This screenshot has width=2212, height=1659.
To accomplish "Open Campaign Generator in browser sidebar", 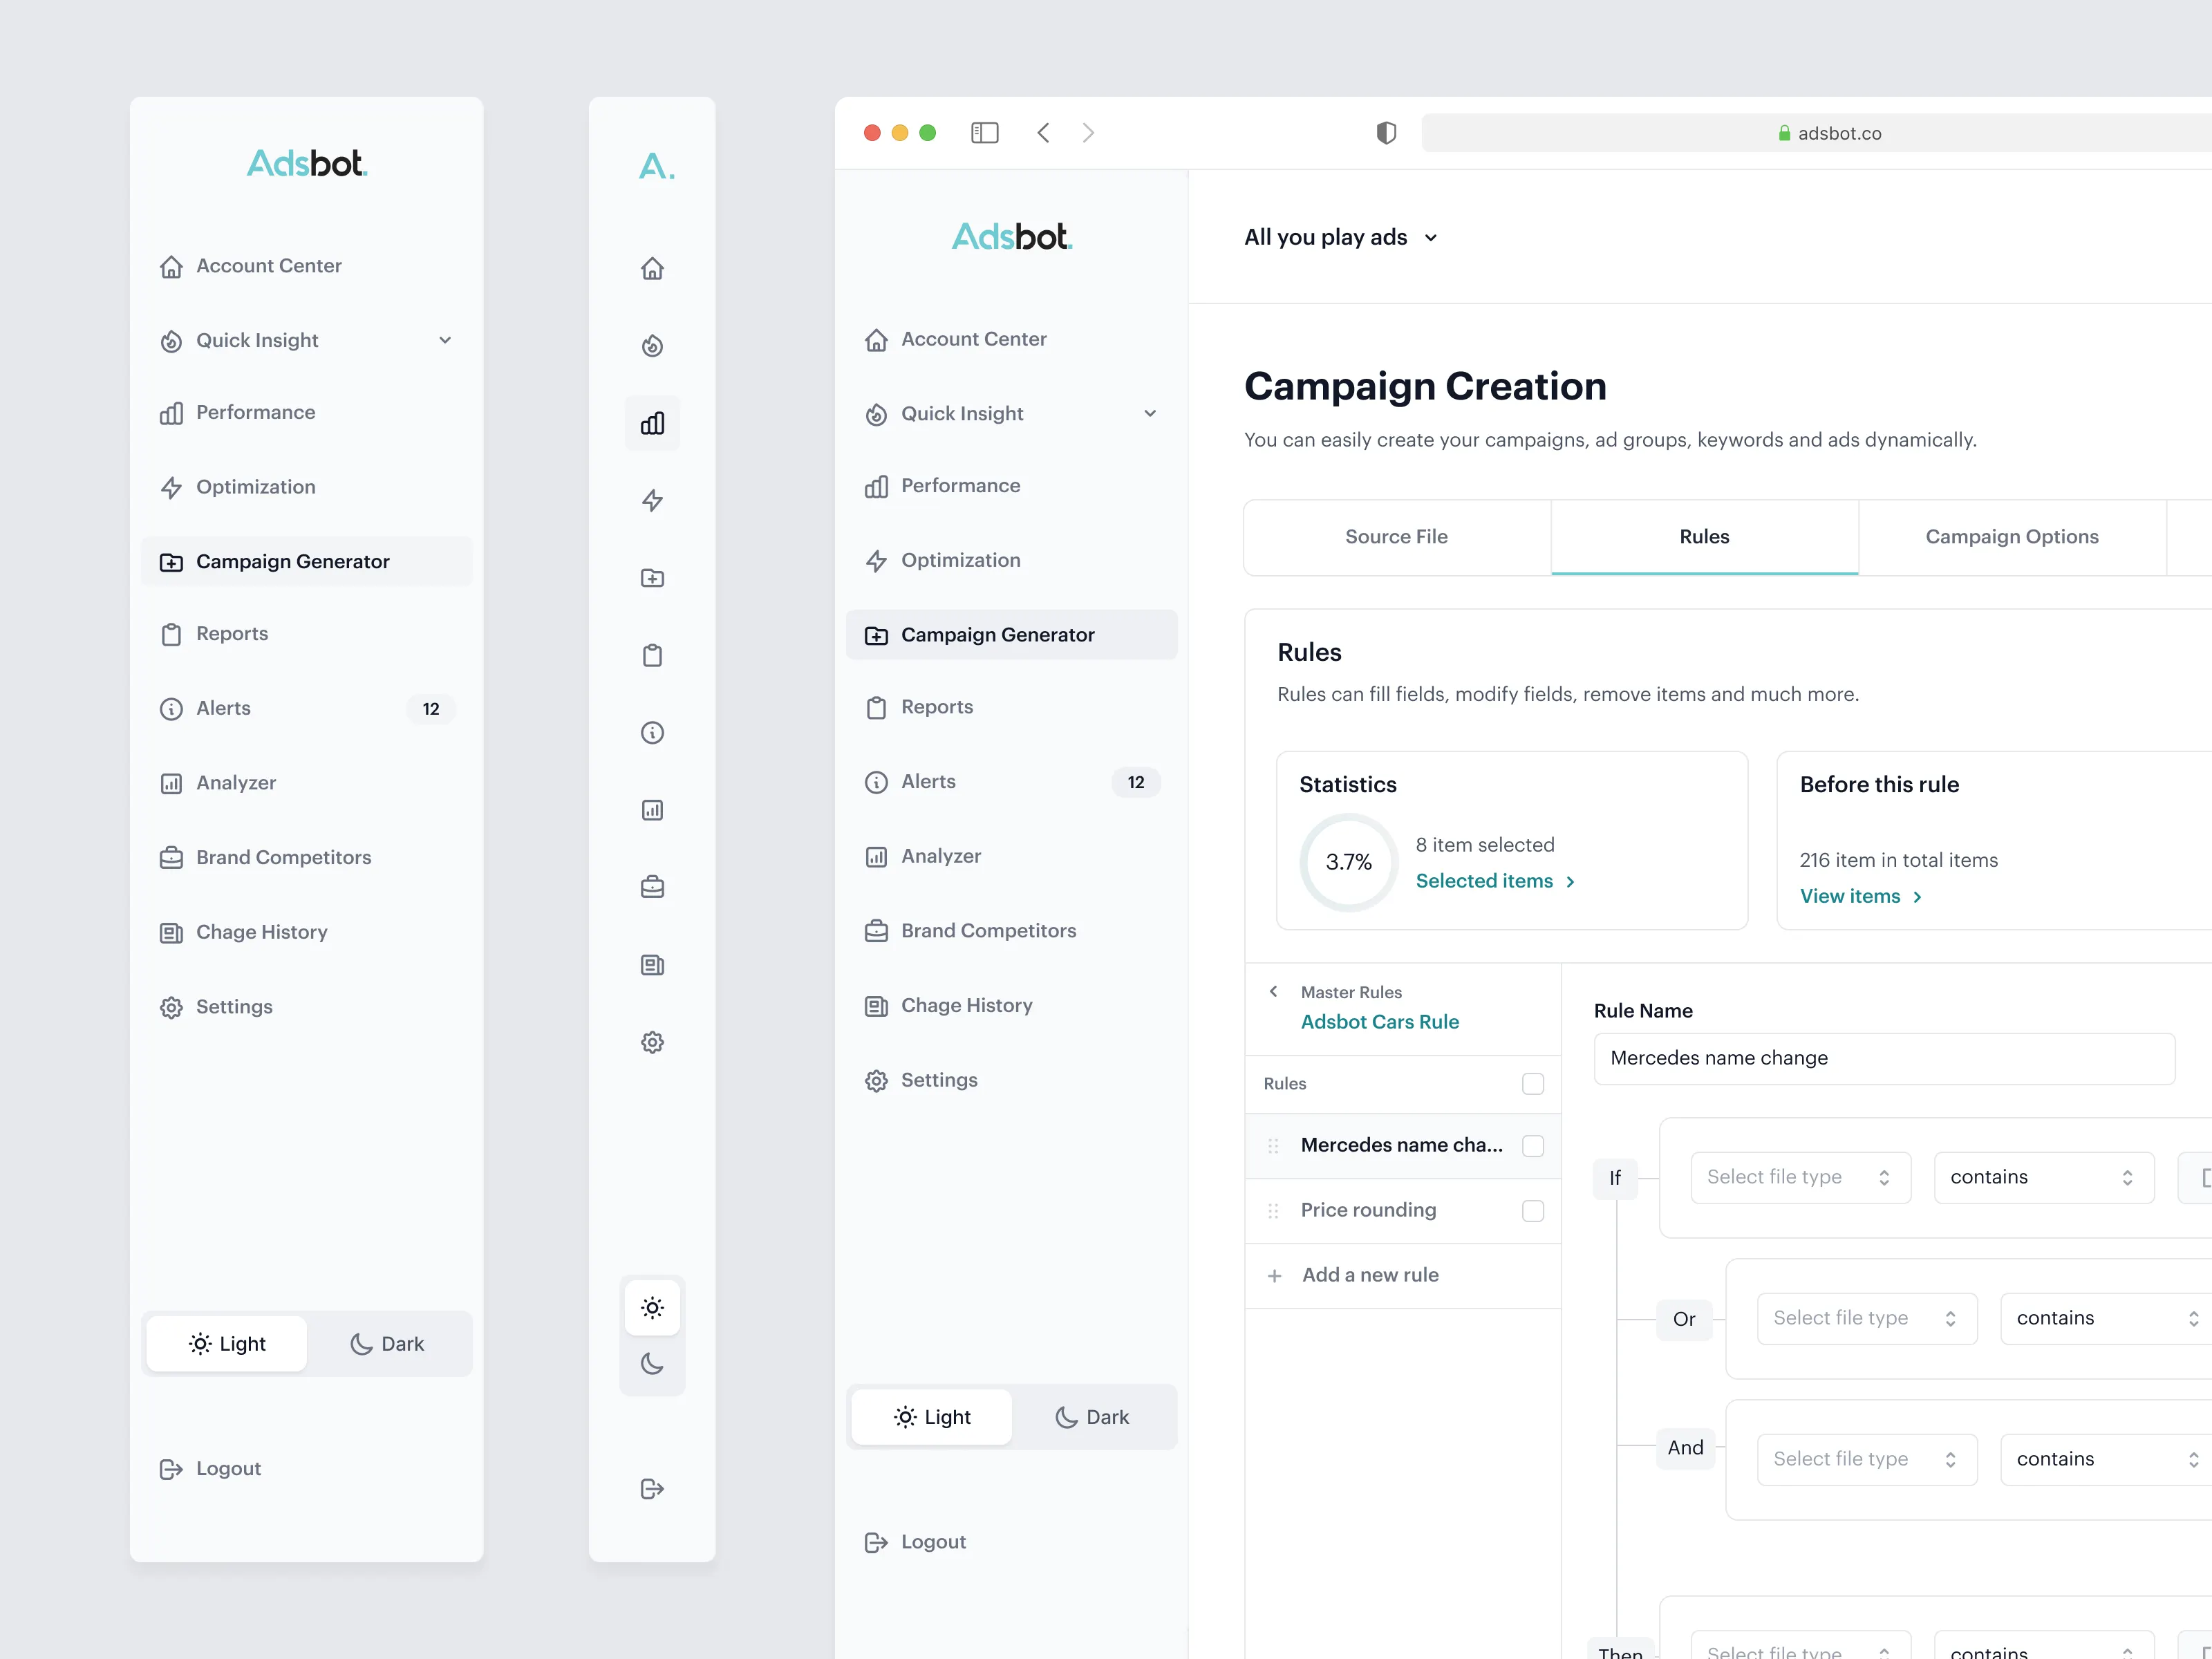I will point(1011,635).
